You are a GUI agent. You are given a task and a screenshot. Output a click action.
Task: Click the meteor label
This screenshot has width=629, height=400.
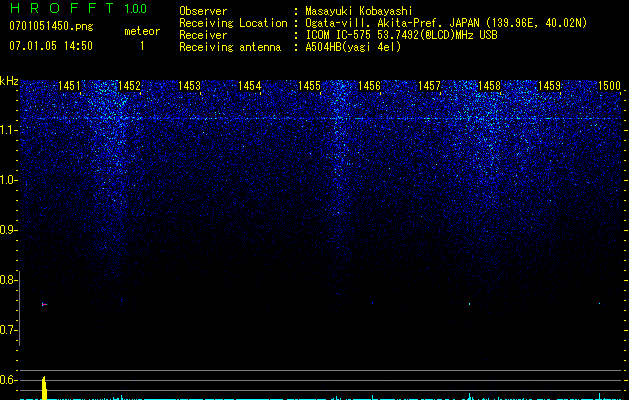tap(142, 31)
